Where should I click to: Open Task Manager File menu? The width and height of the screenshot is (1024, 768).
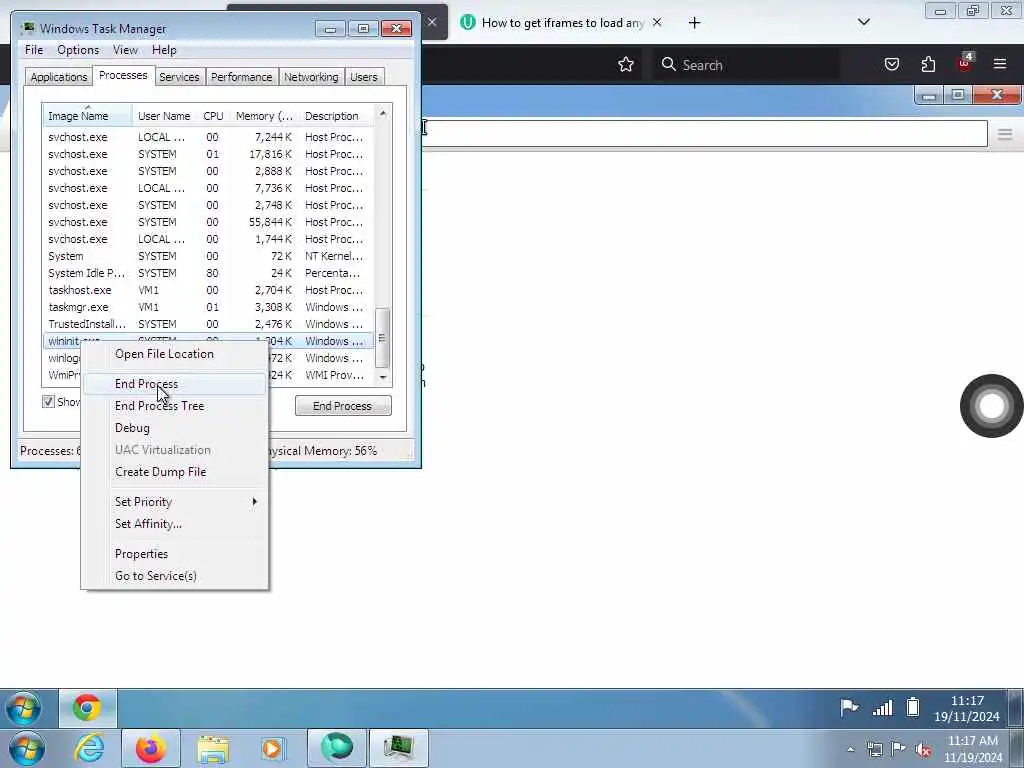tap(34, 50)
